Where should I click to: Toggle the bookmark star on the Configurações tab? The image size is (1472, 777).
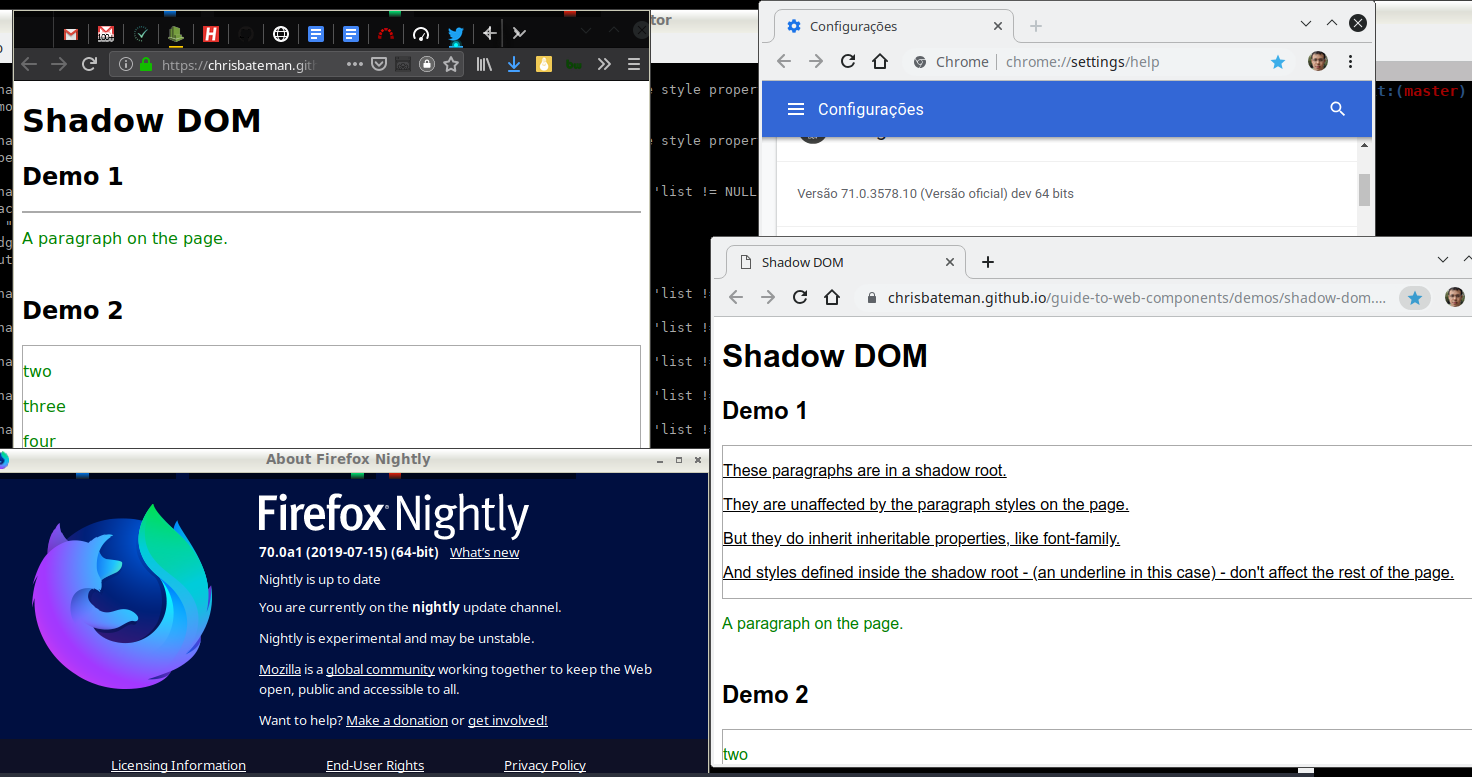click(1278, 61)
